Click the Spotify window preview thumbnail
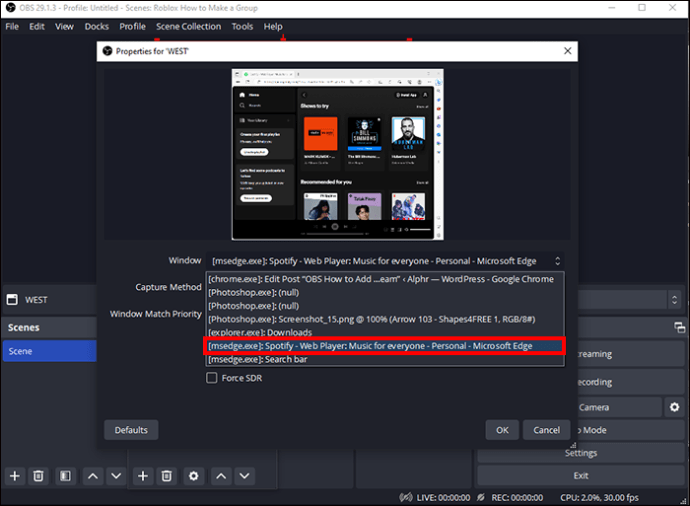The image size is (690, 506). (338, 154)
